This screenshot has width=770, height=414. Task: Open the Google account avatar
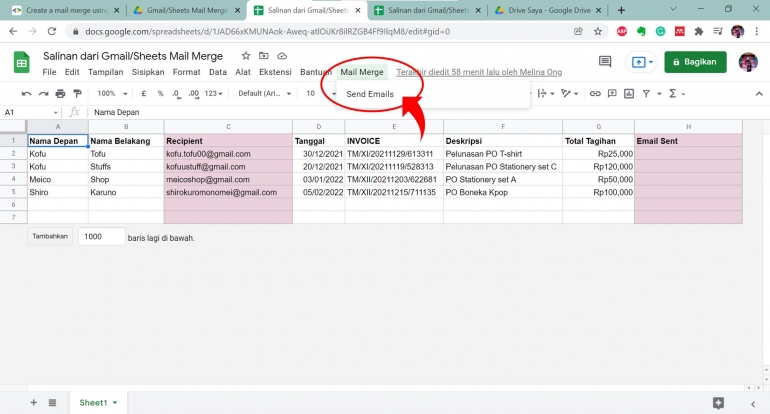point(748,62)
